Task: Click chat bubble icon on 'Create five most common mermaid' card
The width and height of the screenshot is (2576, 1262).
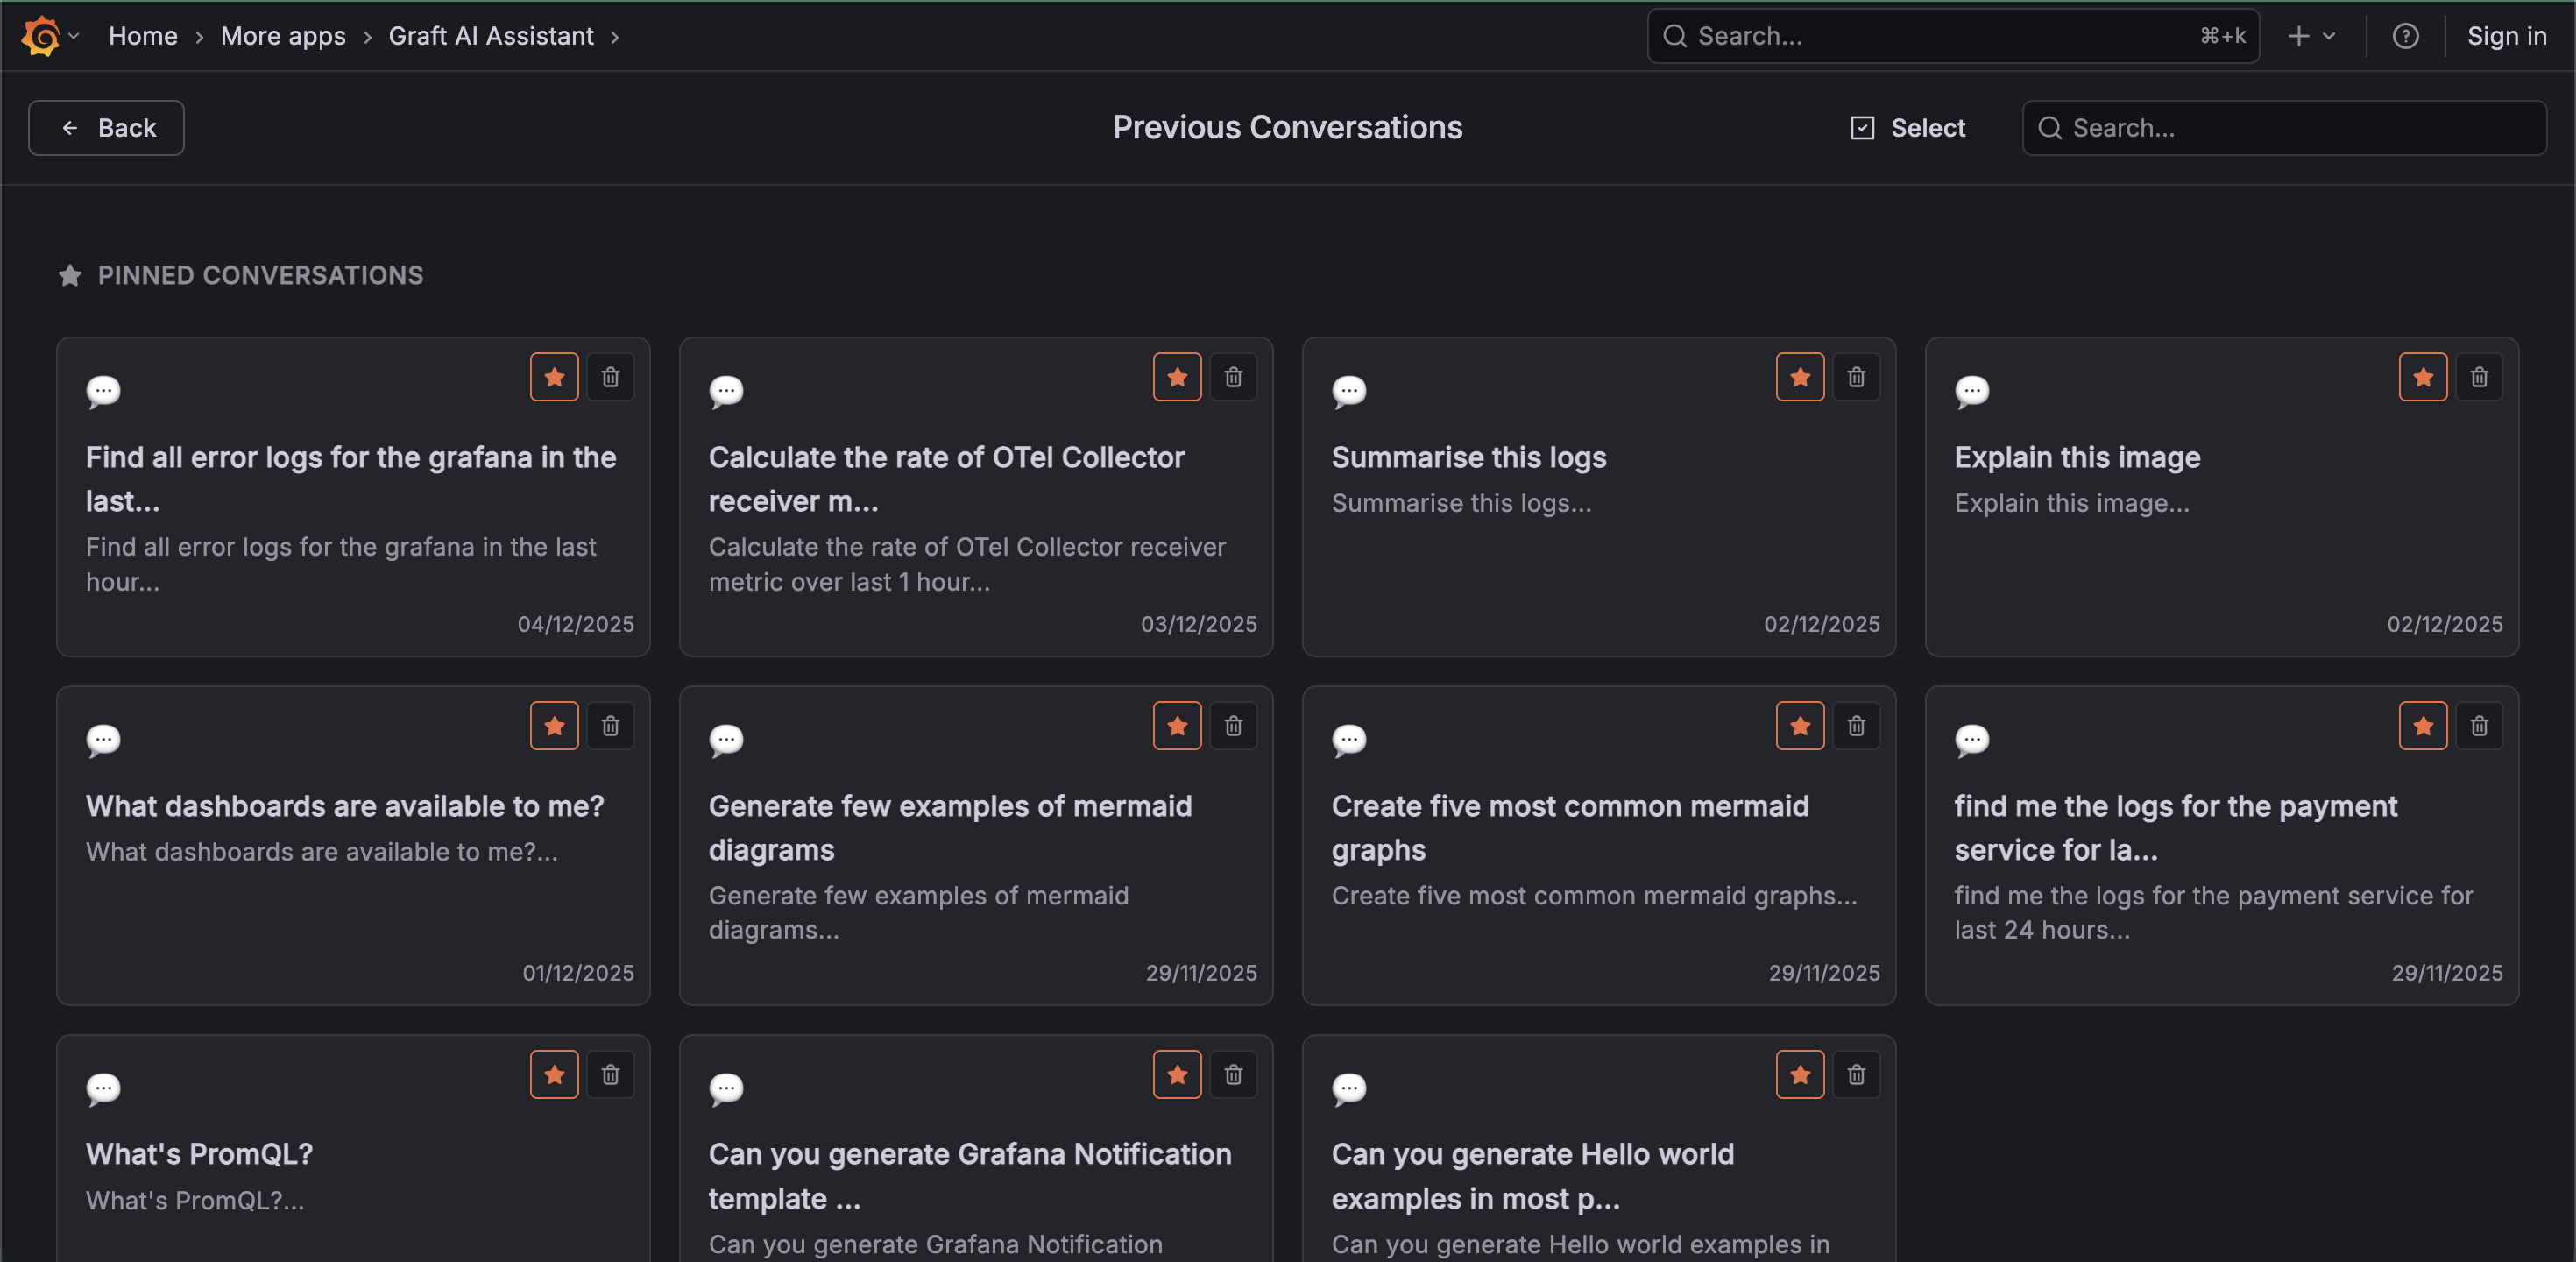Action: pyautogui.click(x=1349, y=740)
